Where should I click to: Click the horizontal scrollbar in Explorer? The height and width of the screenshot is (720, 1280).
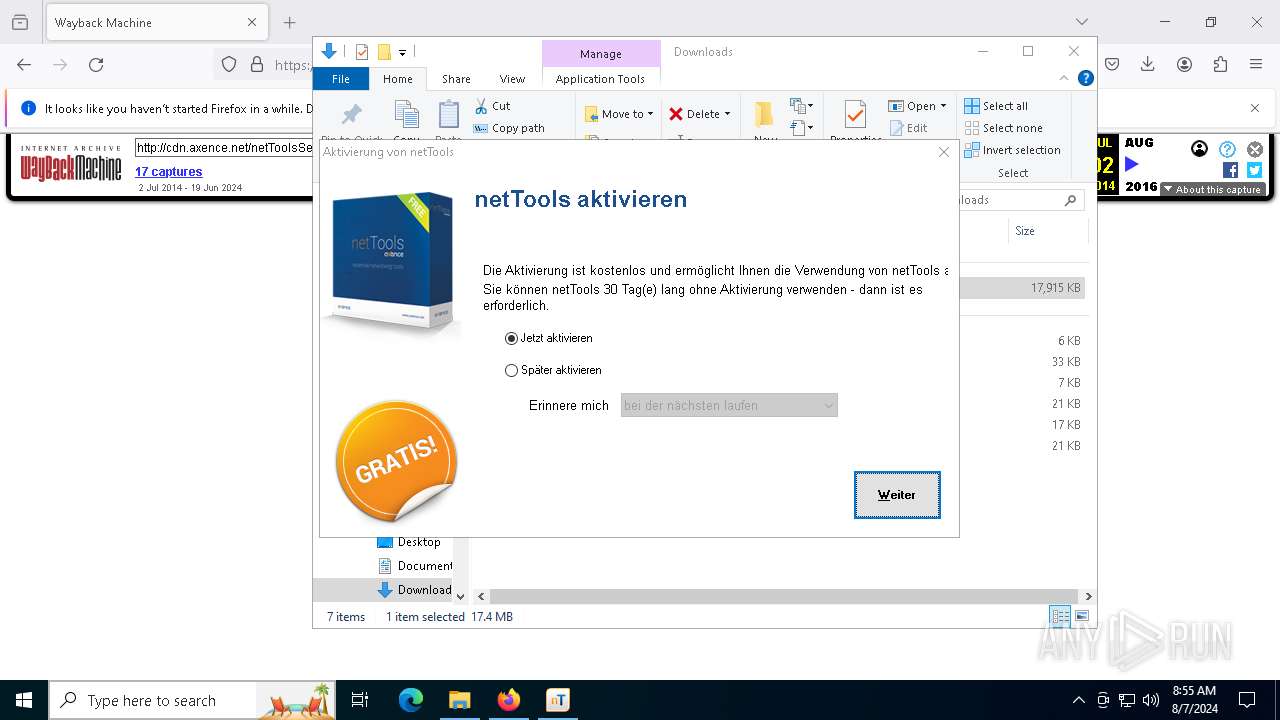(782, 596)
